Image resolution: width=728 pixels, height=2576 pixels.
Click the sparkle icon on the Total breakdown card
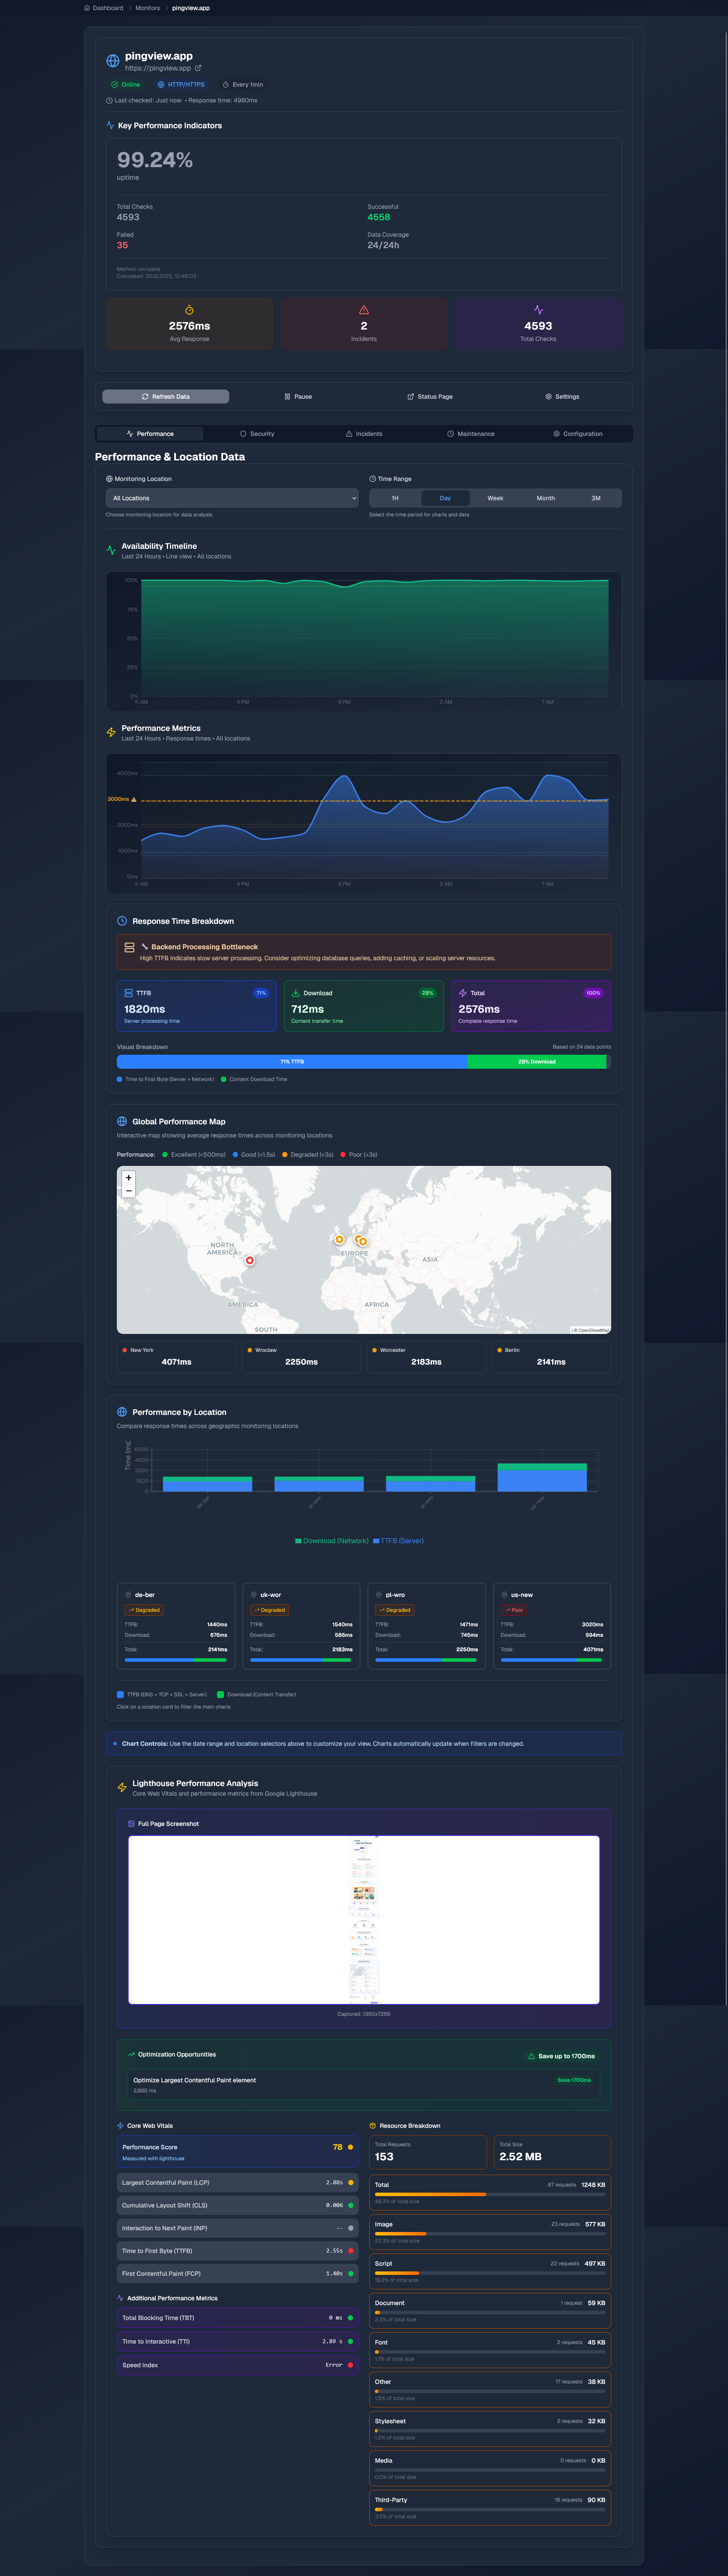(463, 993)
